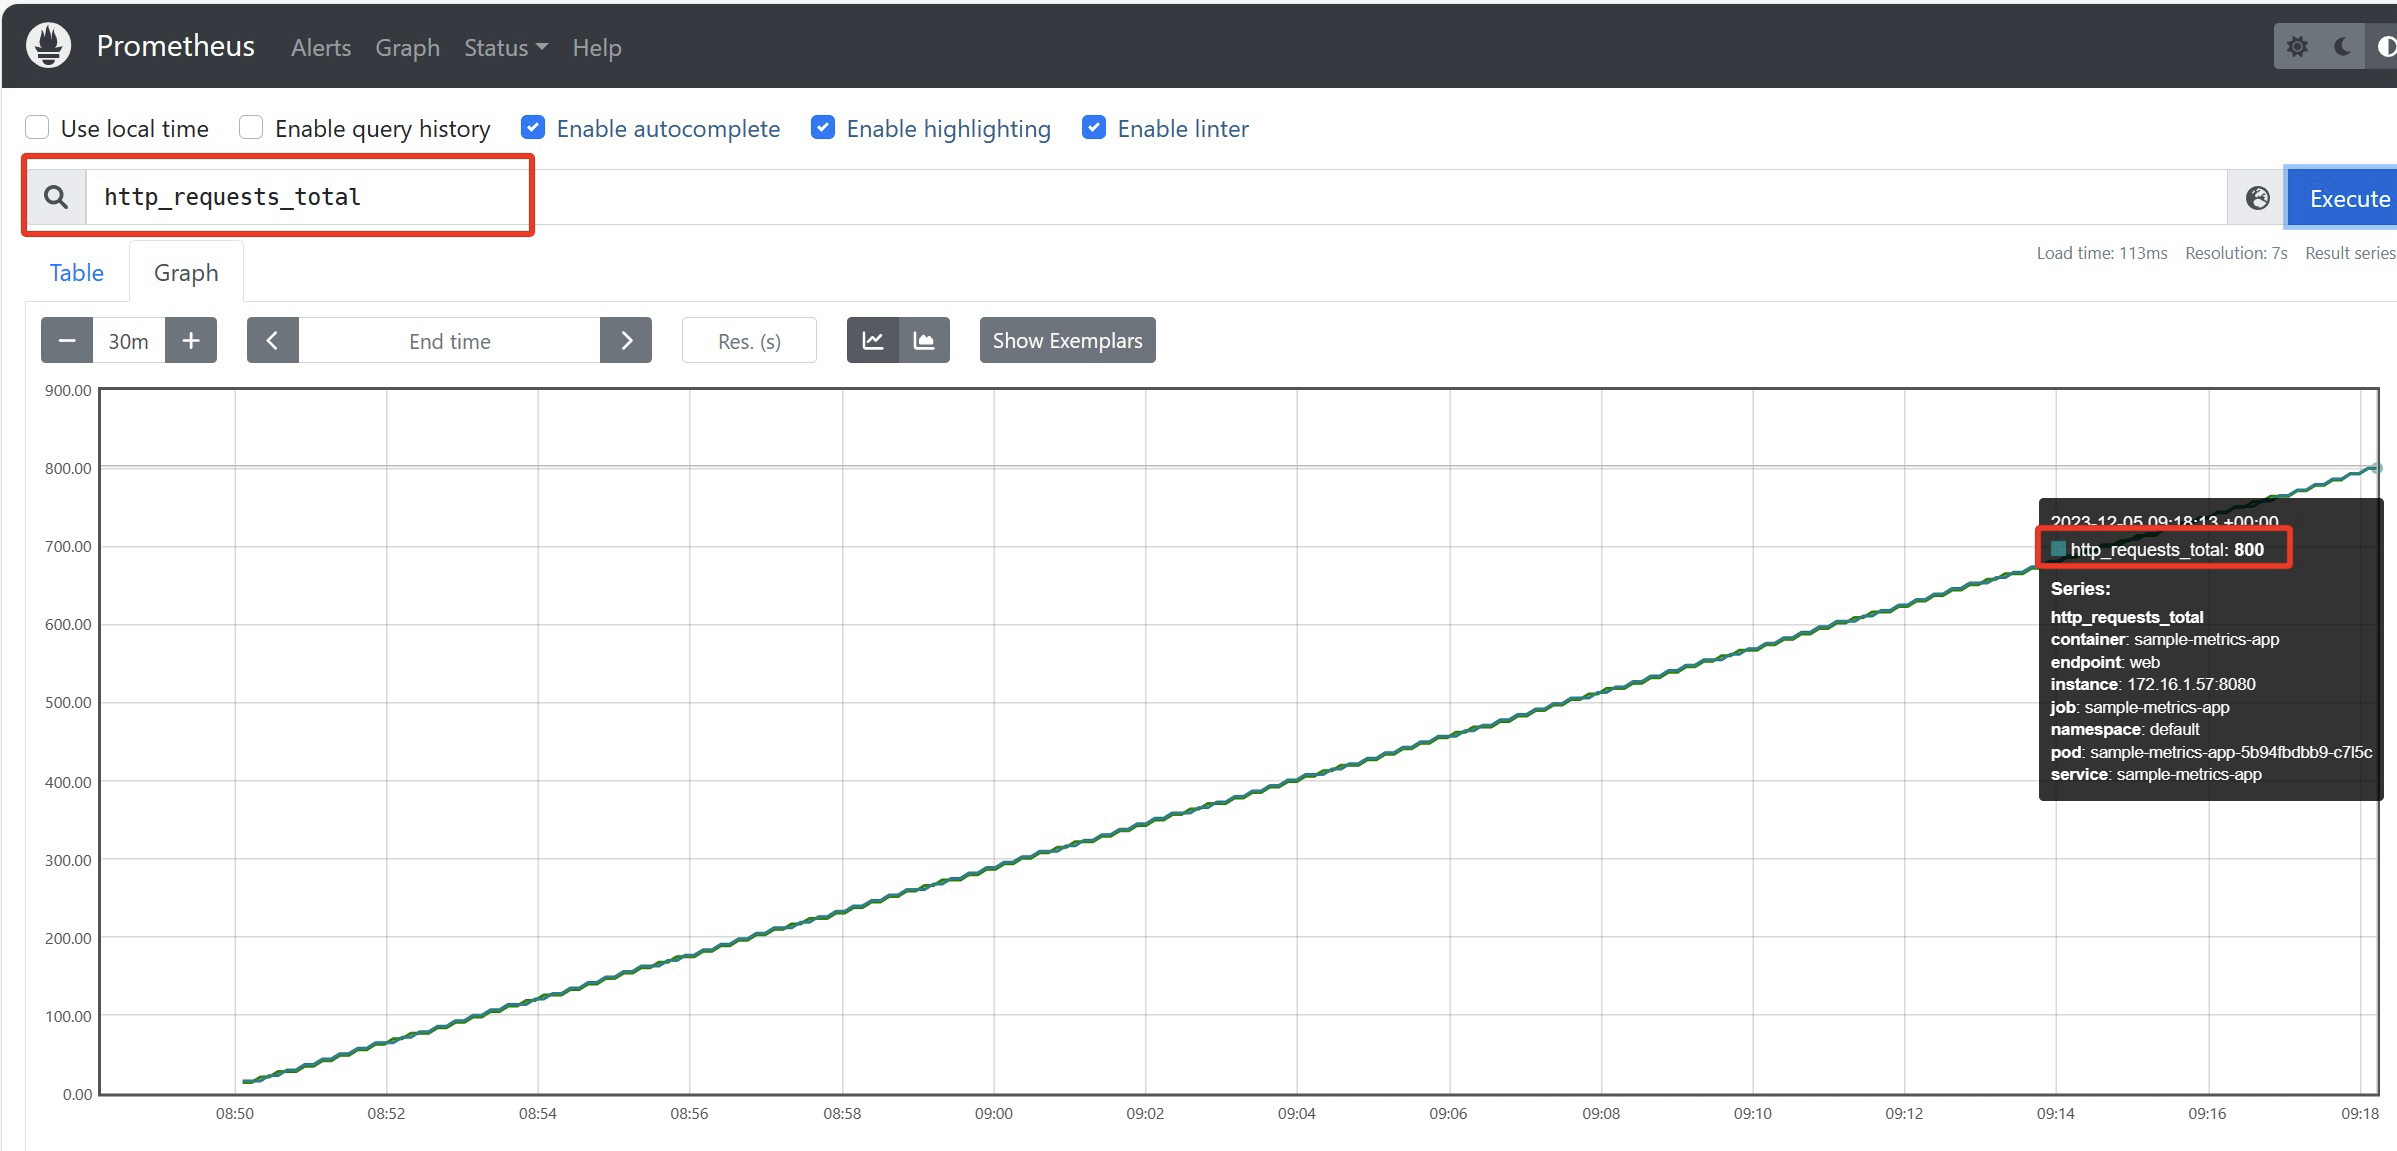Click the Prometheus torch logo icon
Image resolution: width=2397 pixels, height=1151 pixels.
coord(48,46)
